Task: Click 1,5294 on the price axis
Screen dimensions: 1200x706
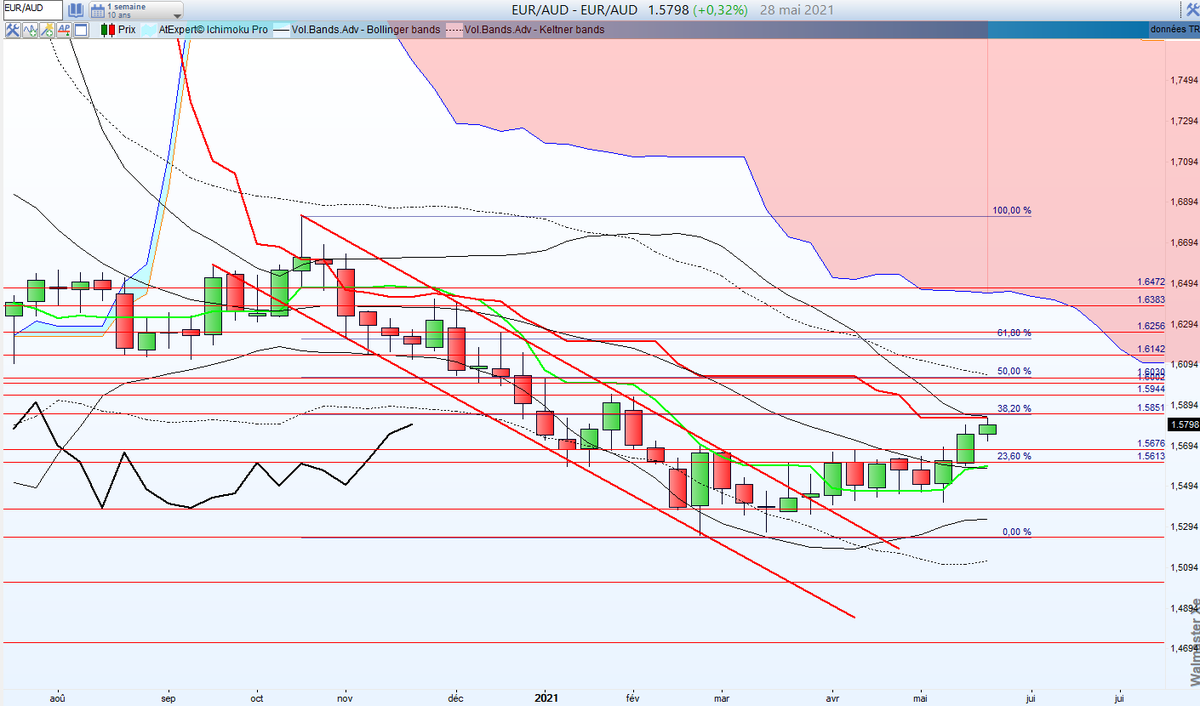Action: pyautogui.click(x=1184, y=526)
